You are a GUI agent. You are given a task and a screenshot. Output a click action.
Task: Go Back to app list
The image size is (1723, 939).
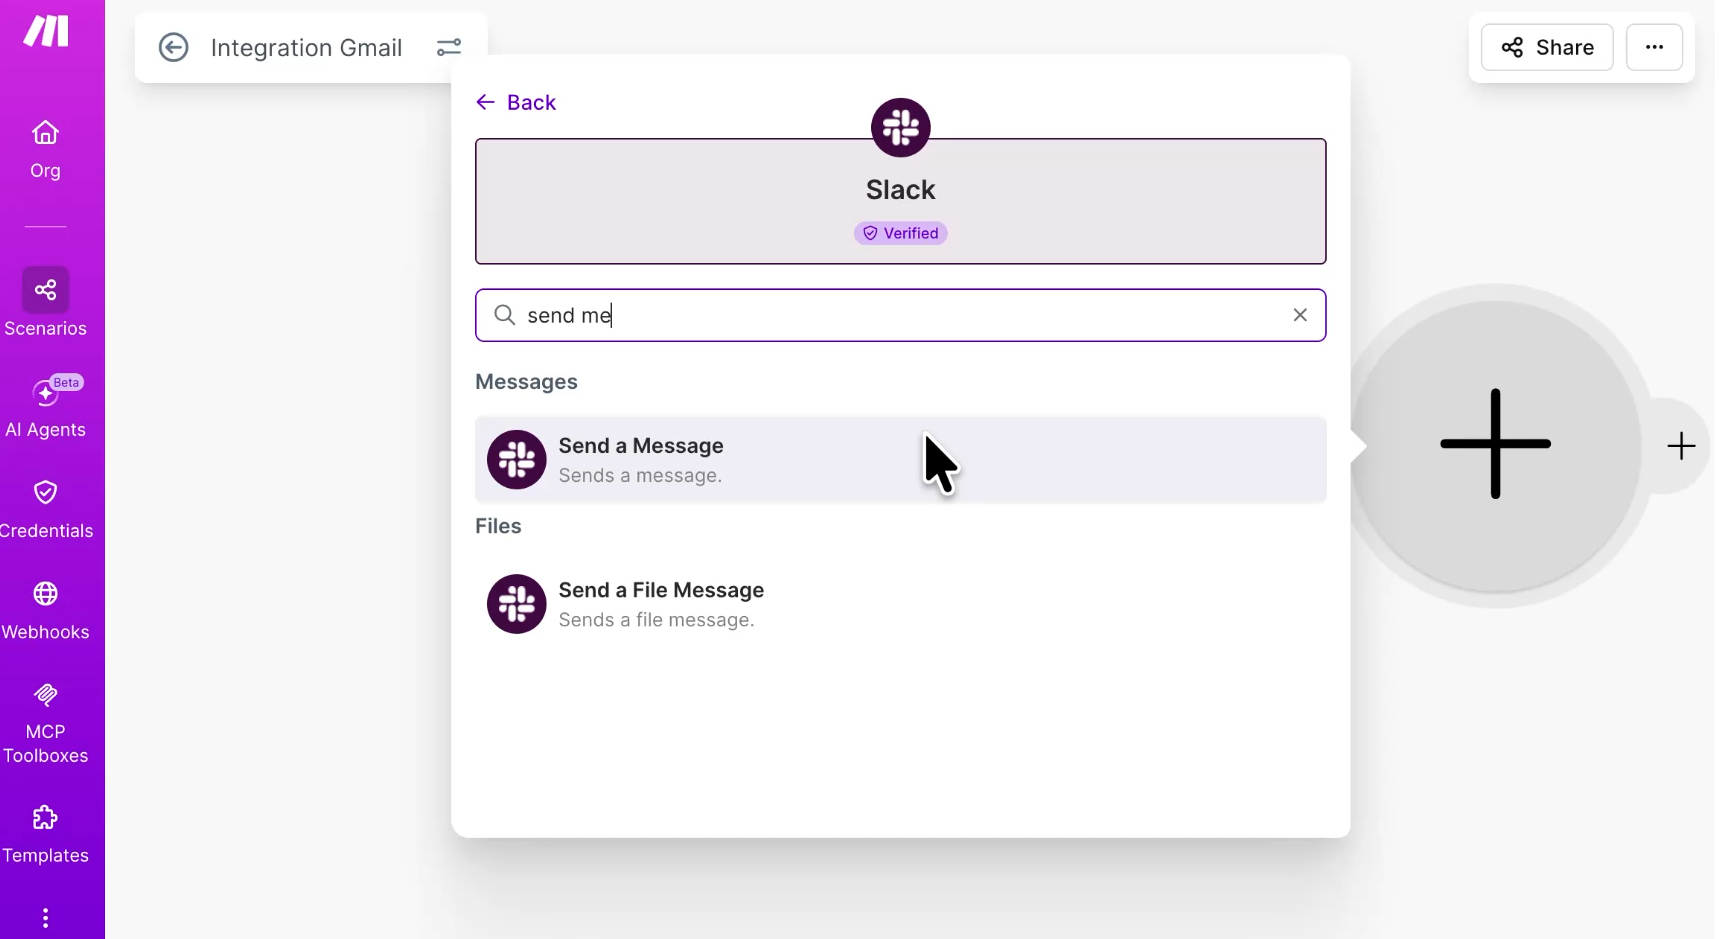(x=516, y=102)
